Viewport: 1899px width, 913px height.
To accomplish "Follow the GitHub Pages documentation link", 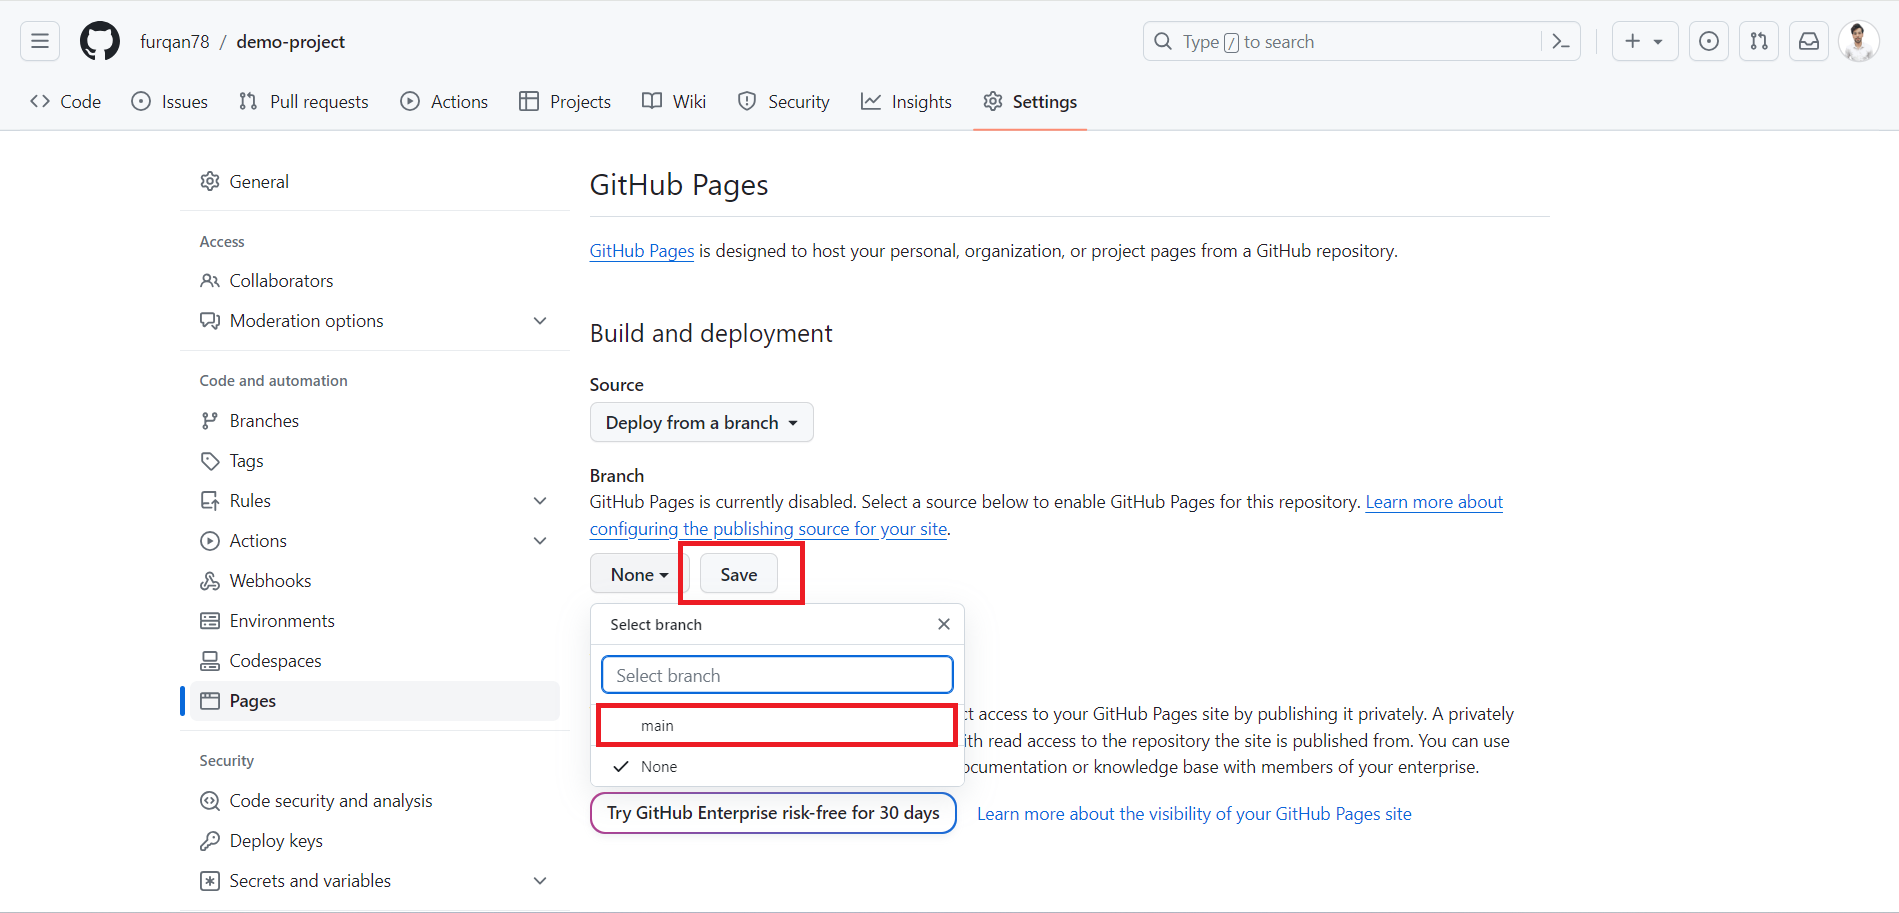I will point(642,251).
